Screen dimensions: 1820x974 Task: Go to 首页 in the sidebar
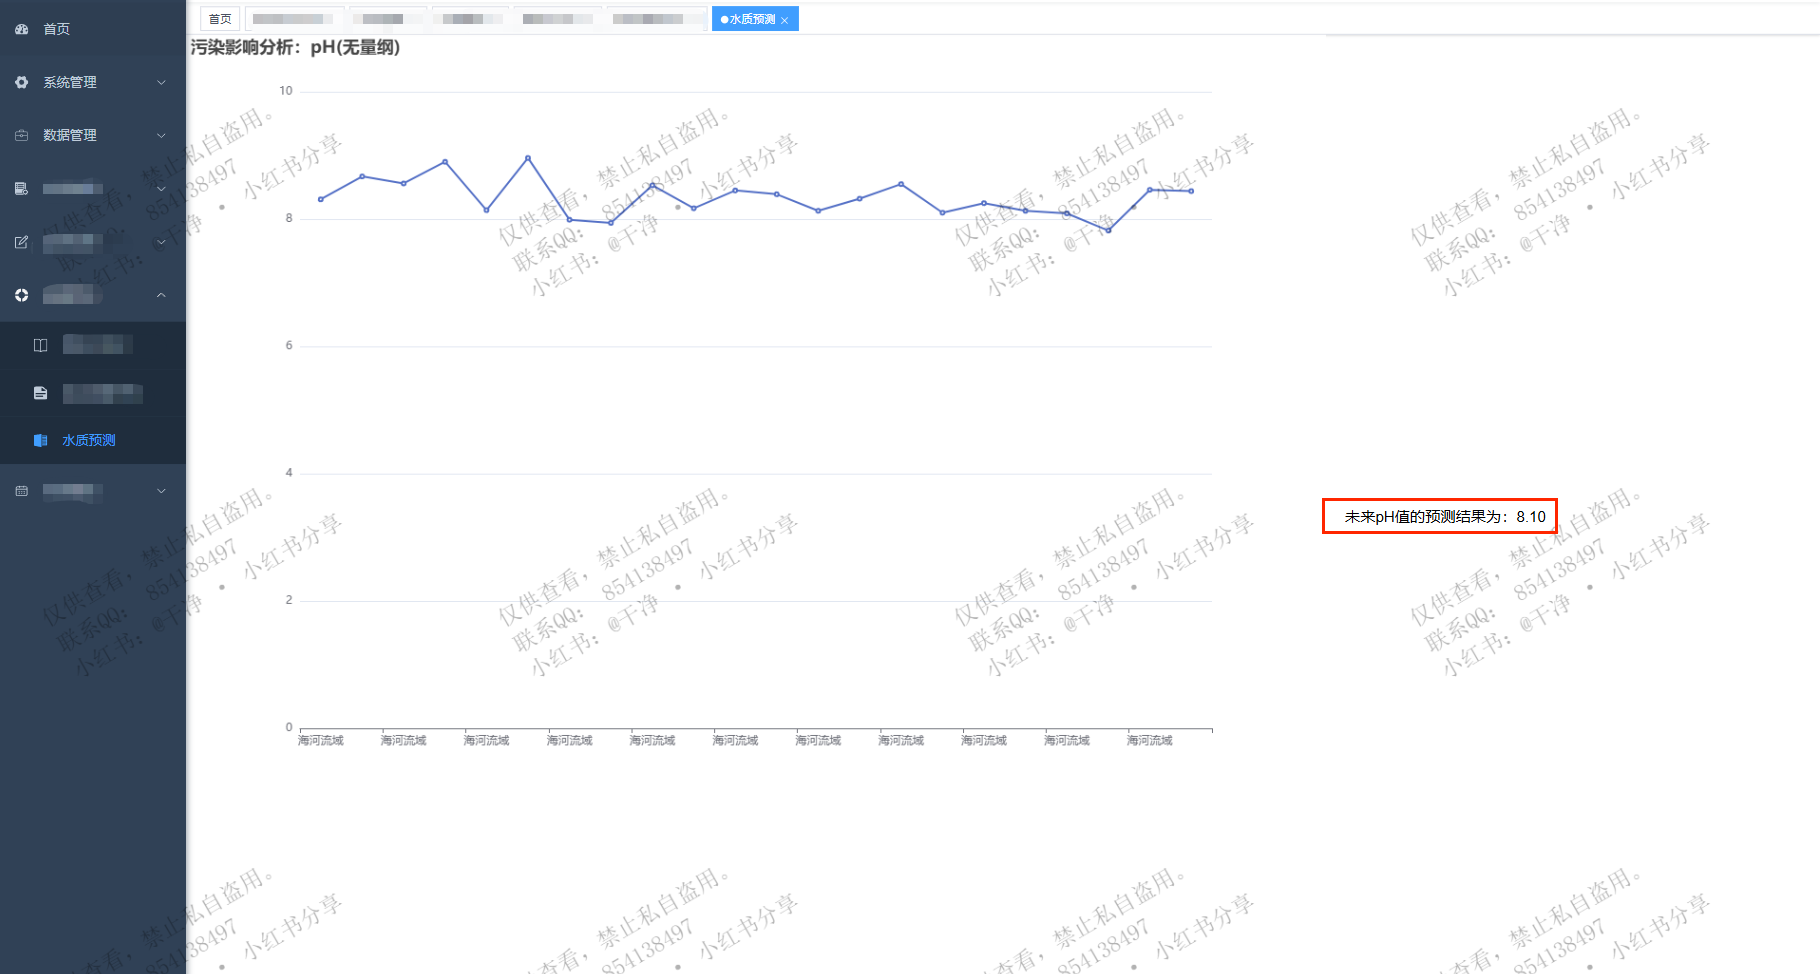[x=56, y=29]
